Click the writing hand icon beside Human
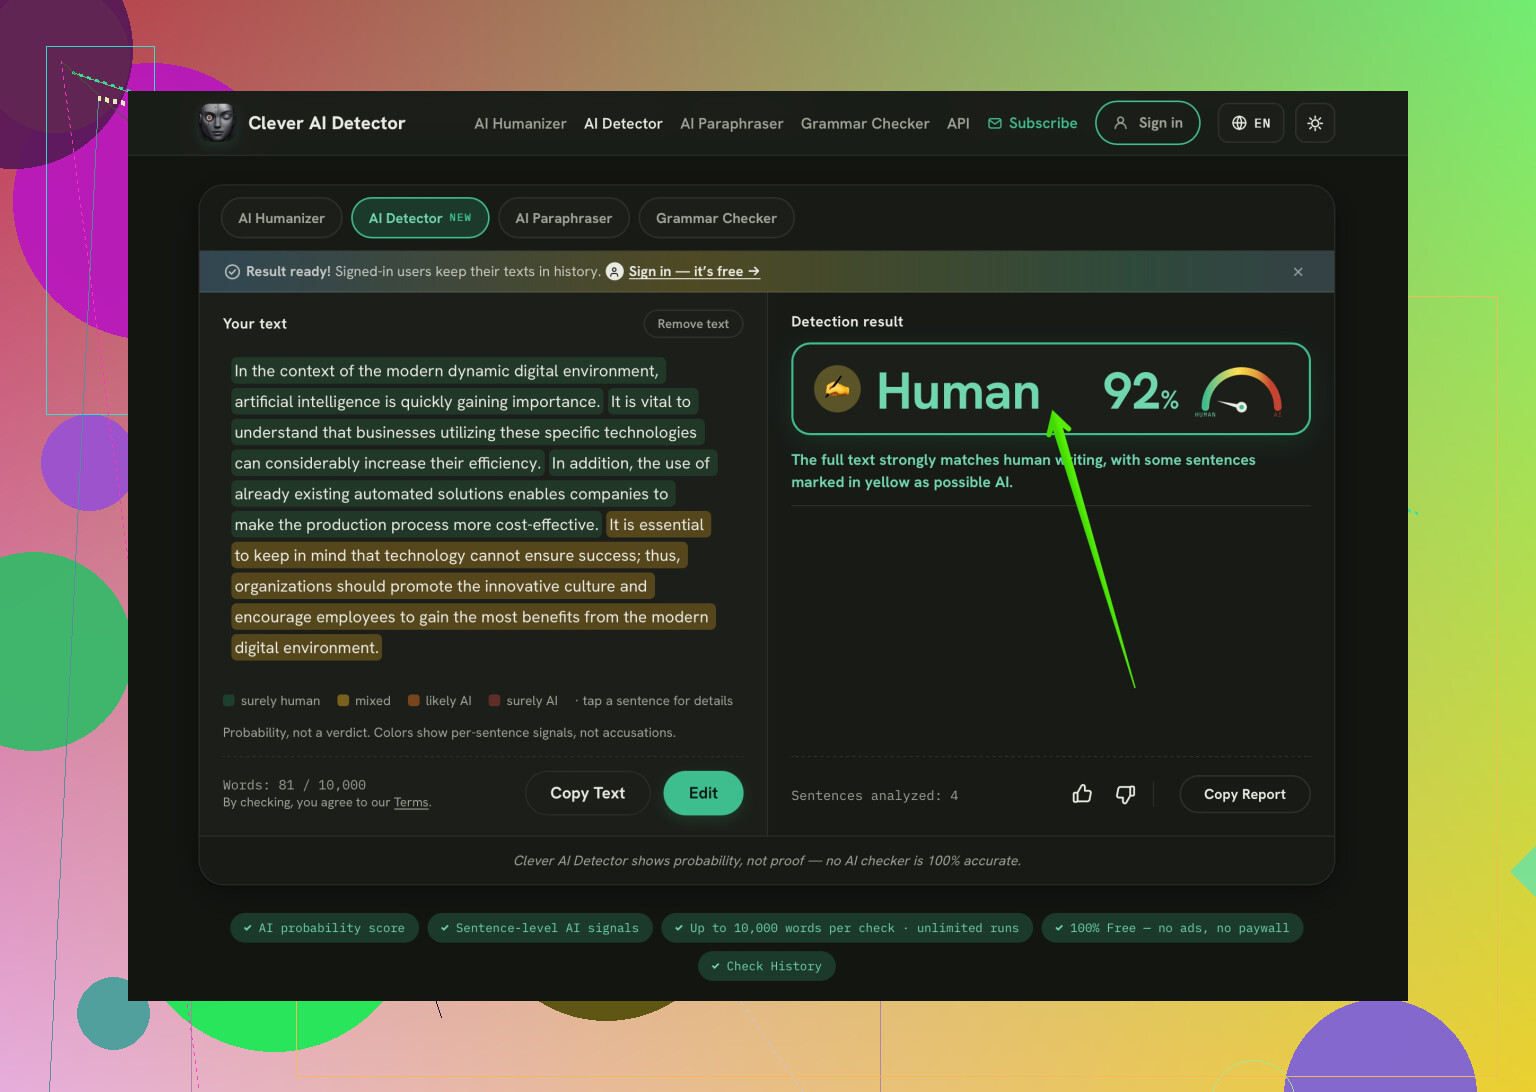1536x1092 pixels. tap(837, 389)
